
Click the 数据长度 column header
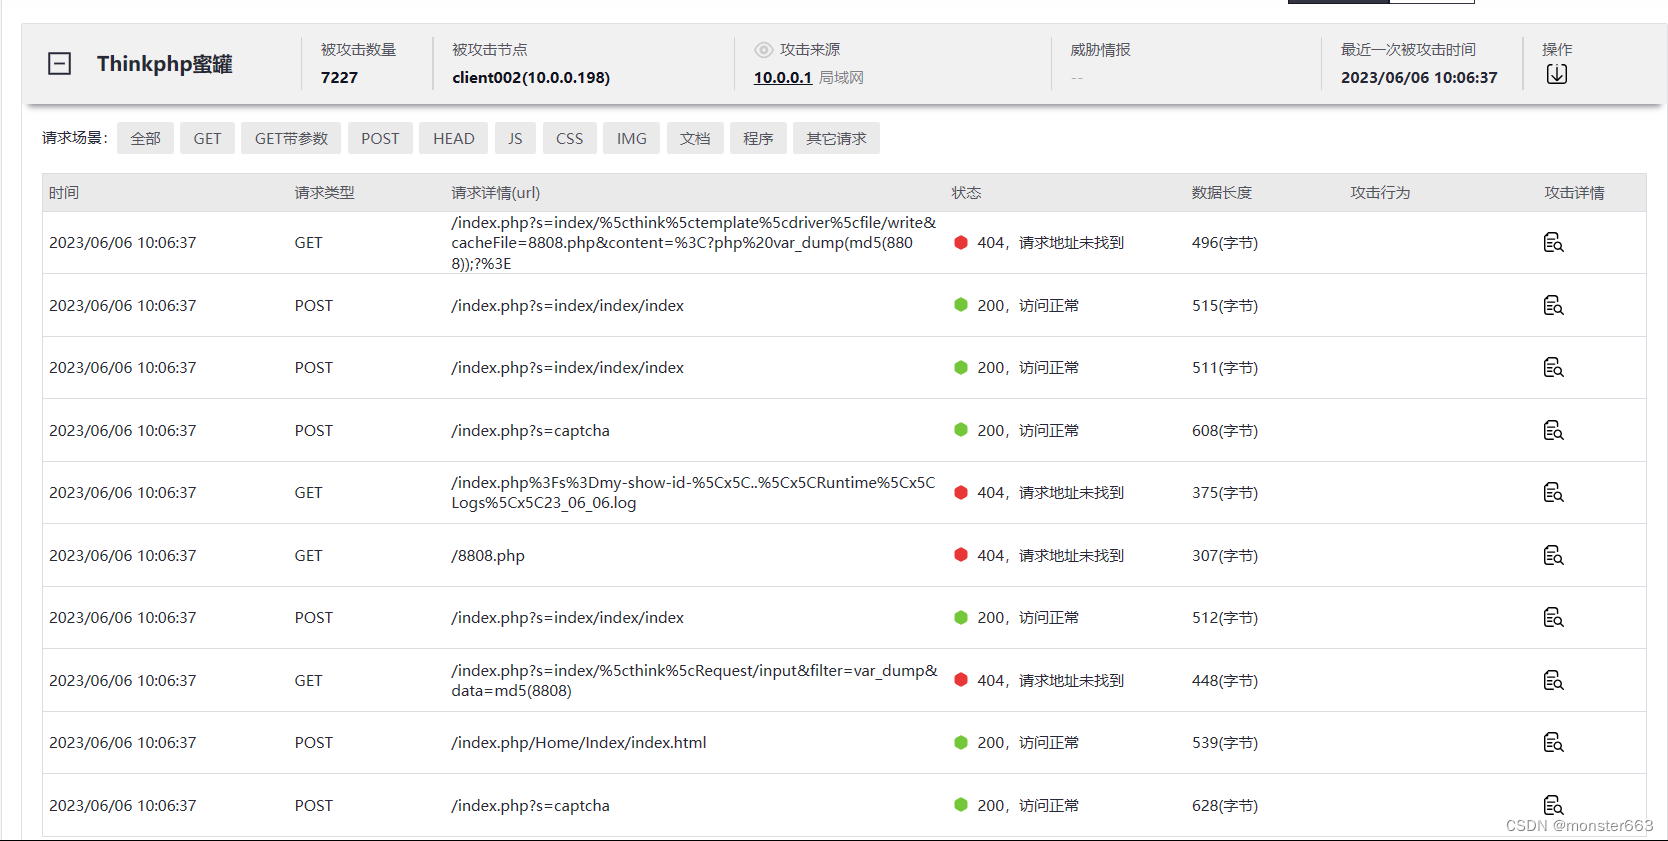point(1221,192)
